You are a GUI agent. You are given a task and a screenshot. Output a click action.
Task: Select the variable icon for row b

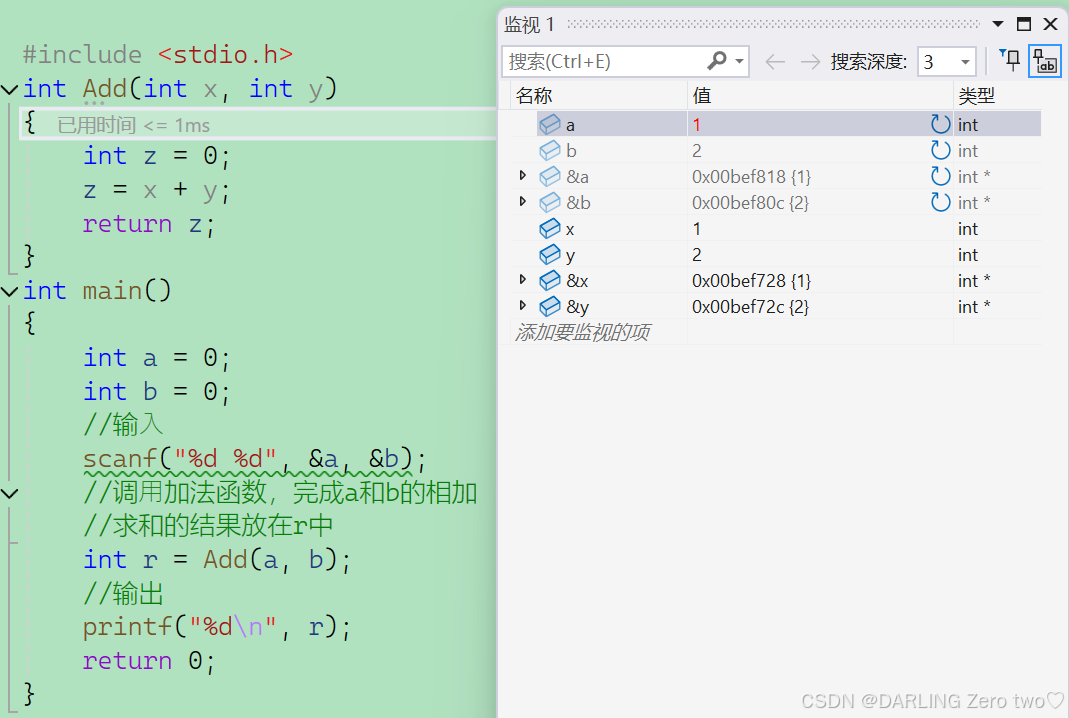pos(549,150)
